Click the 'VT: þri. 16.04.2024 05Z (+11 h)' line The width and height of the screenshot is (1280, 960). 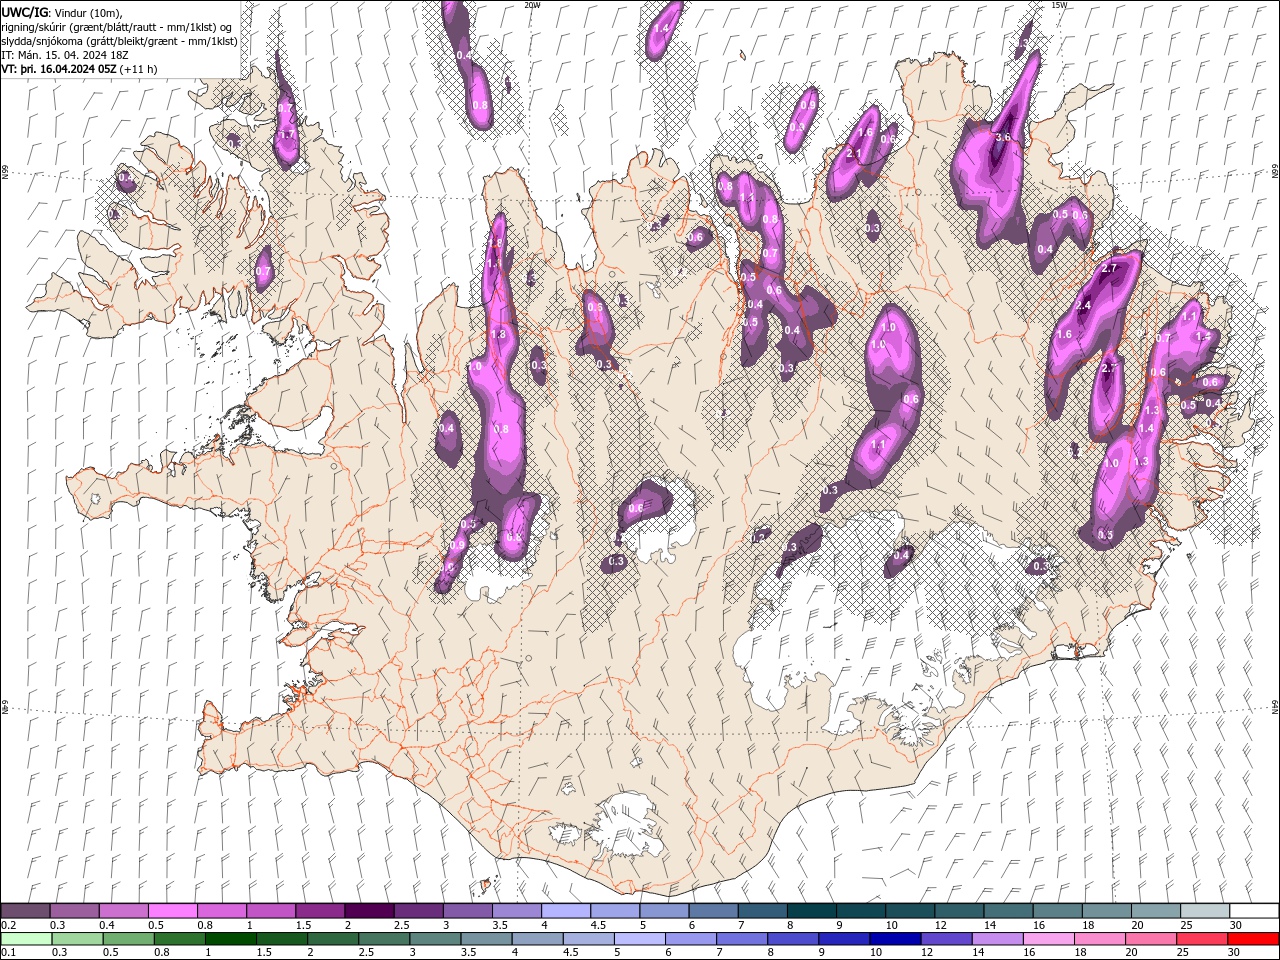point(80,69)
